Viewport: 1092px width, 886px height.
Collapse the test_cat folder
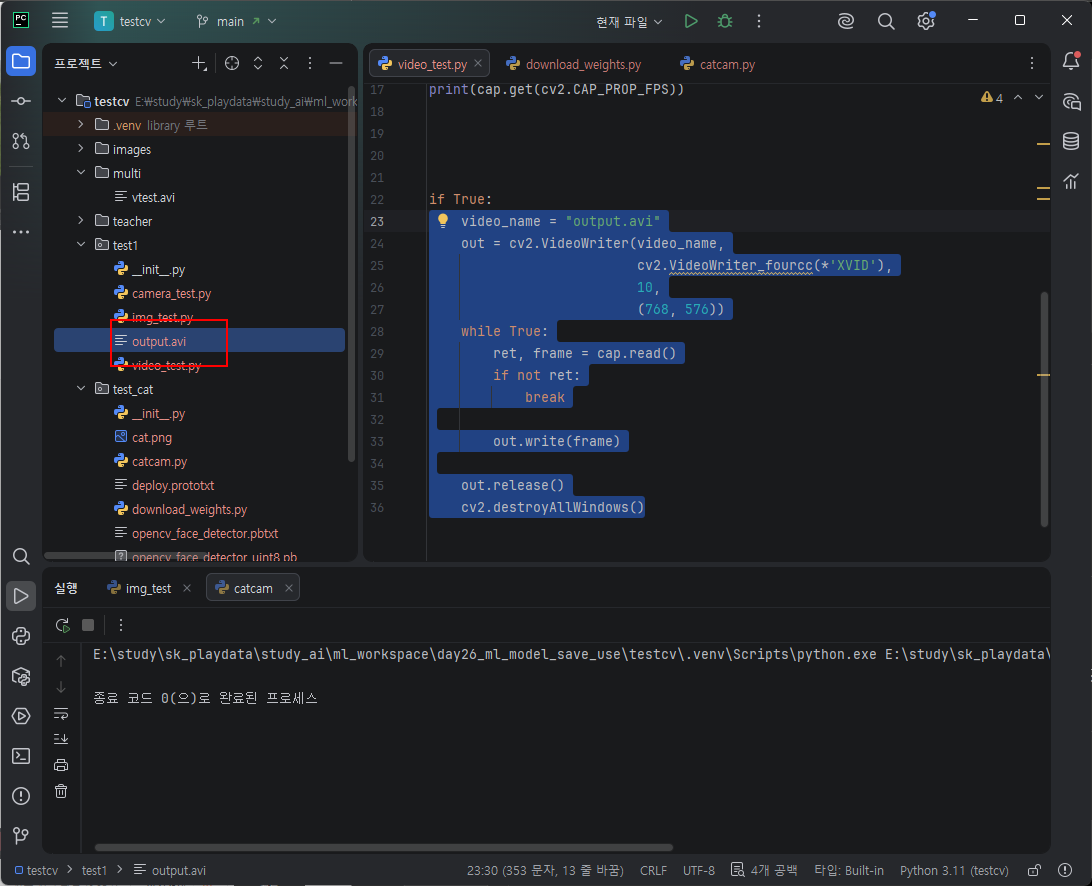pos(81,389)
